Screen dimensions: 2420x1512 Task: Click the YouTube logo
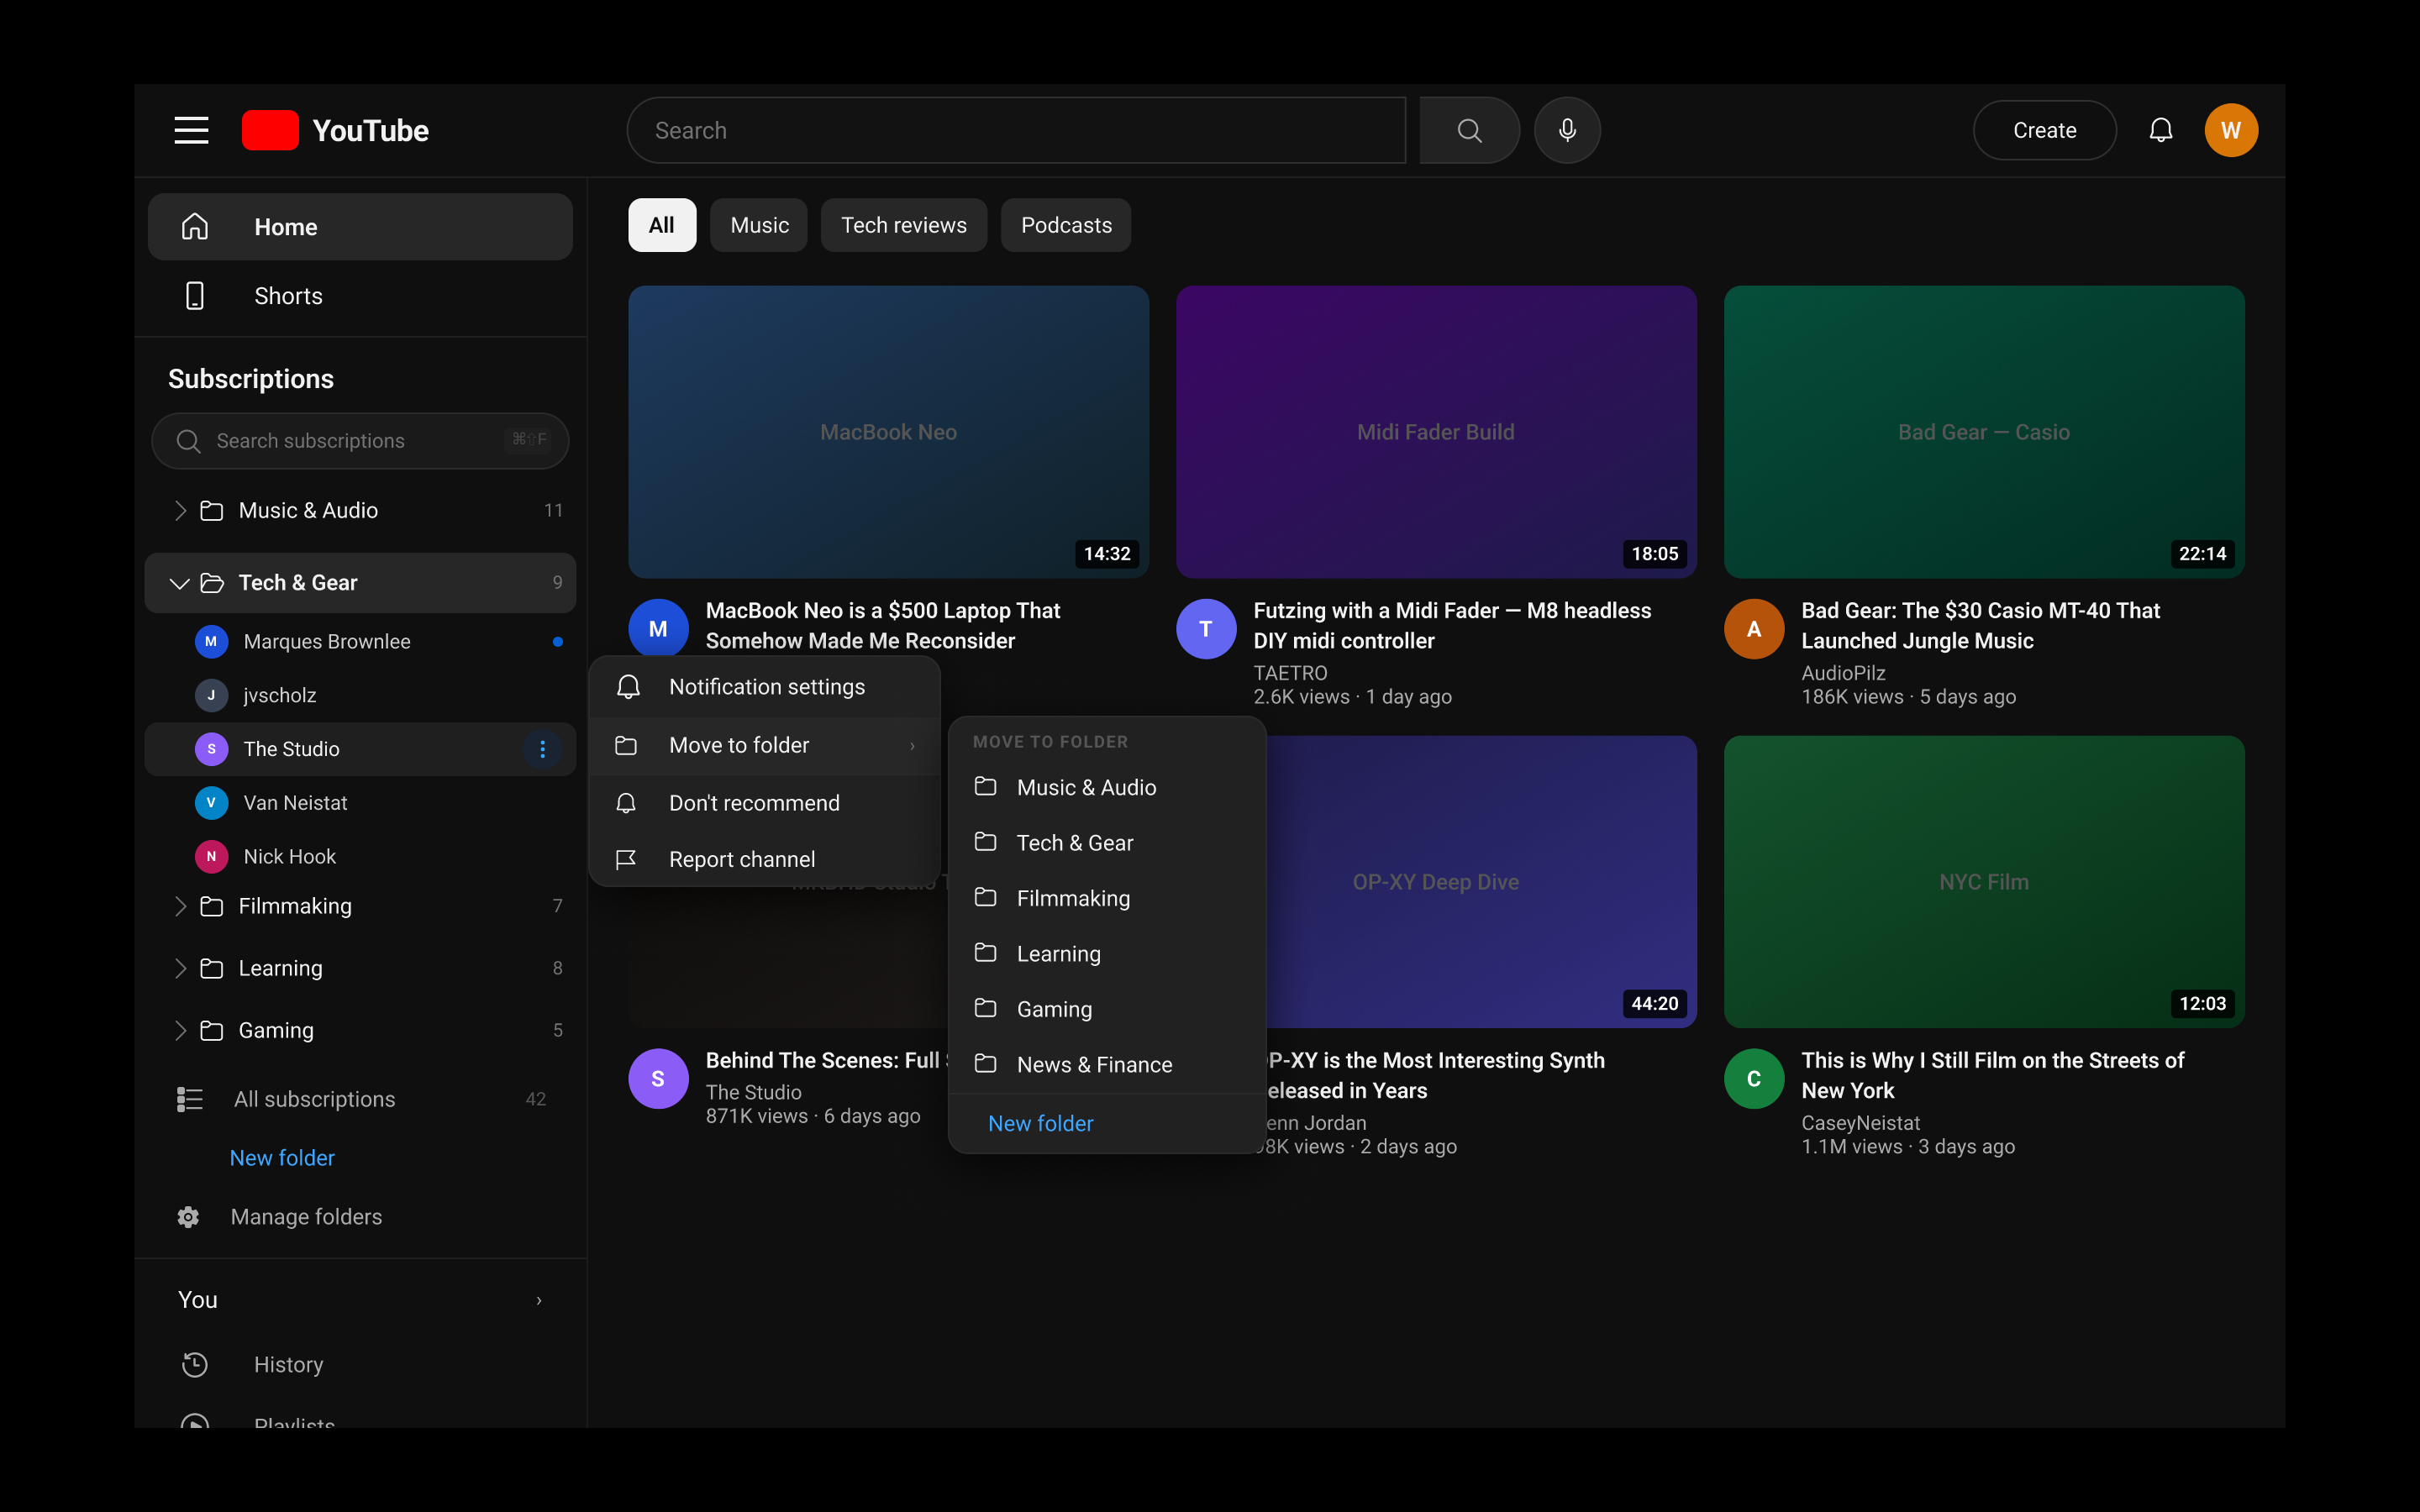pyautogui.click(x=335, y=130)
